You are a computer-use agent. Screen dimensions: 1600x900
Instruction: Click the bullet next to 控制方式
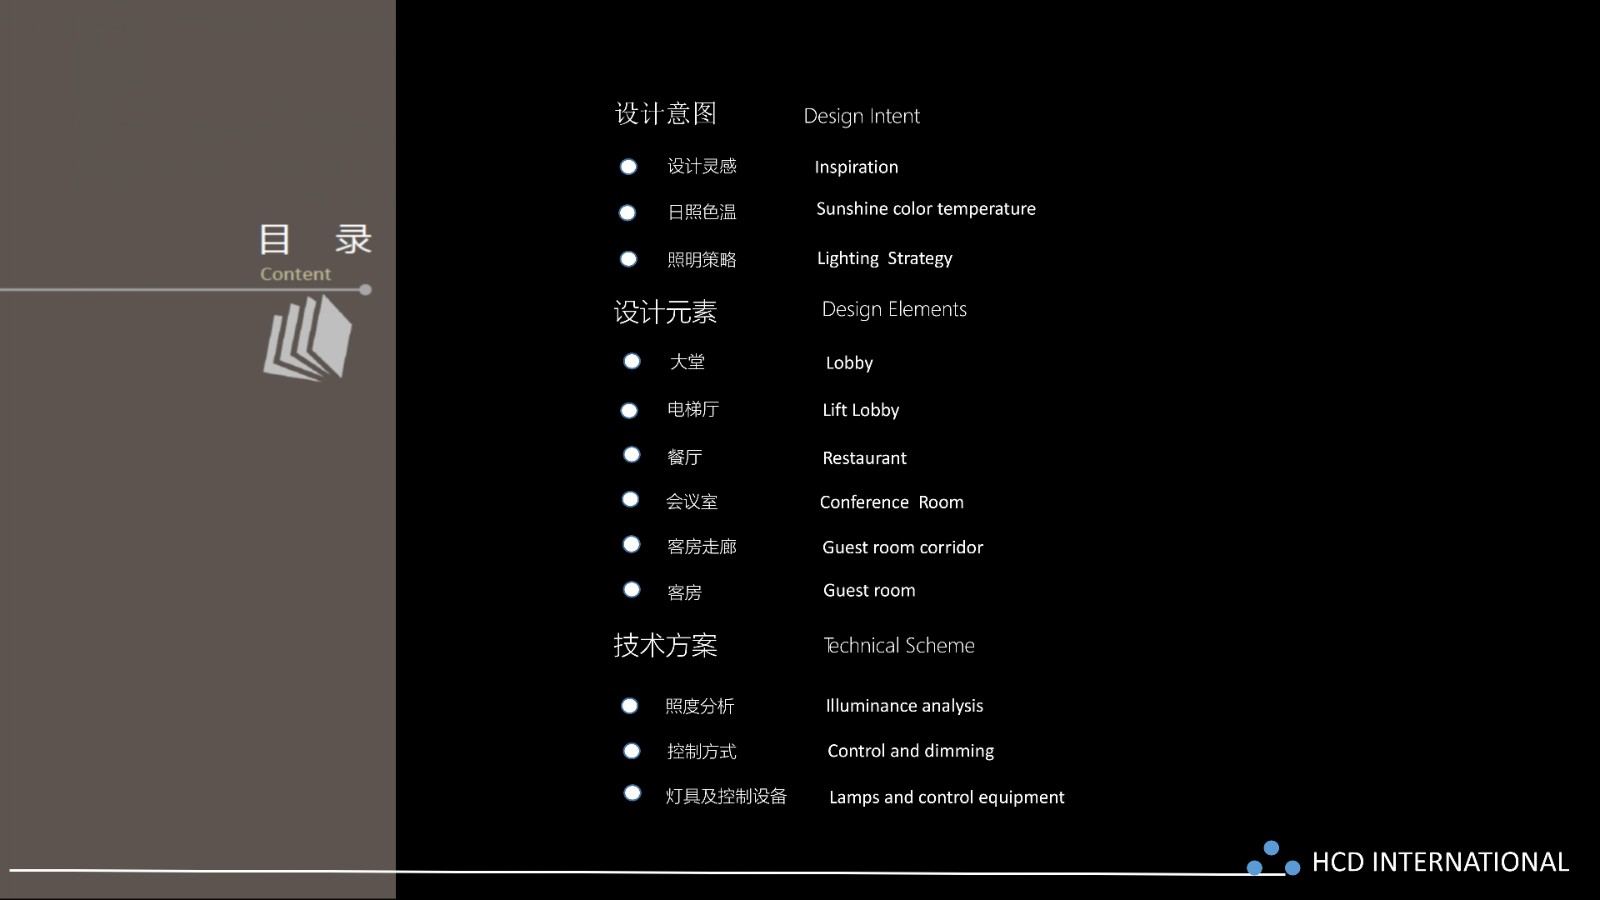pos(632,751)
